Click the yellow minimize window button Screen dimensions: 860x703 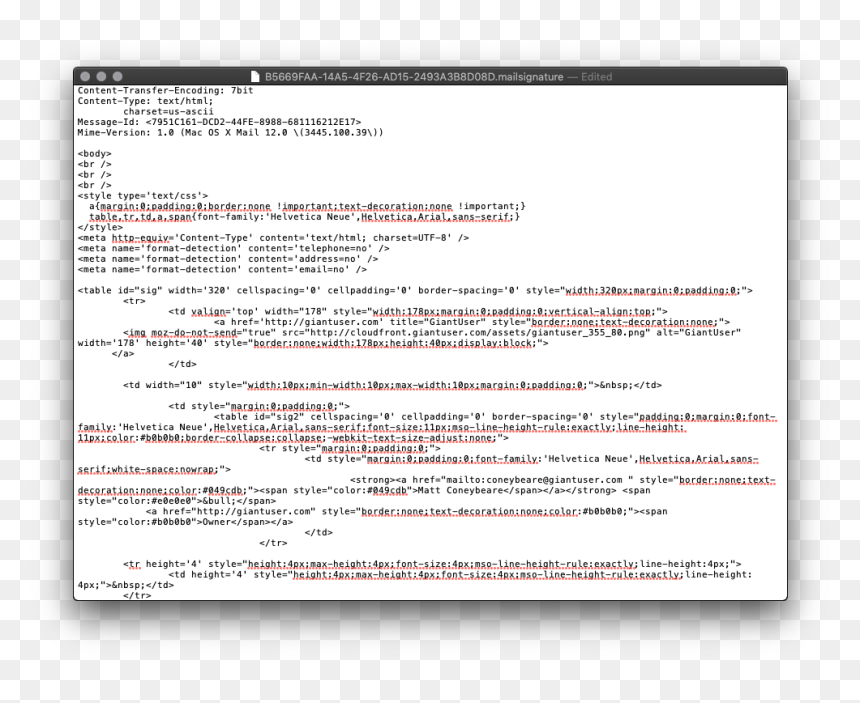tap(101, 77)
